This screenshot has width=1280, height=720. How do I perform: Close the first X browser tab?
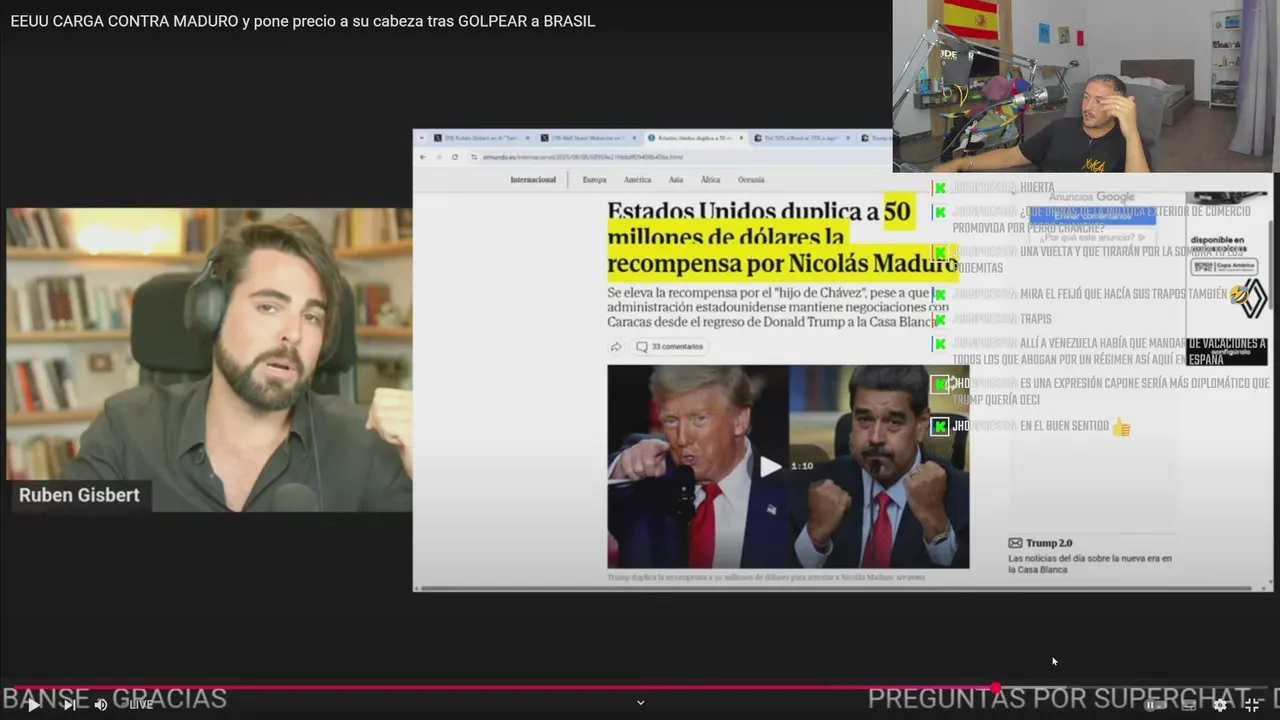coord(529,138)
